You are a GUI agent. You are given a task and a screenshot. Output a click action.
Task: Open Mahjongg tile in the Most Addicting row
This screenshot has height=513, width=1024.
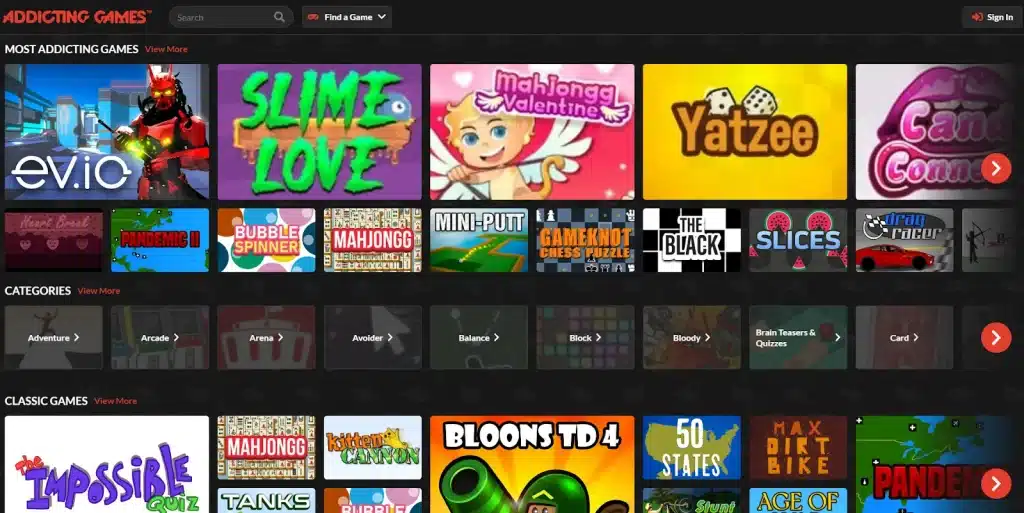pos(373,240)
